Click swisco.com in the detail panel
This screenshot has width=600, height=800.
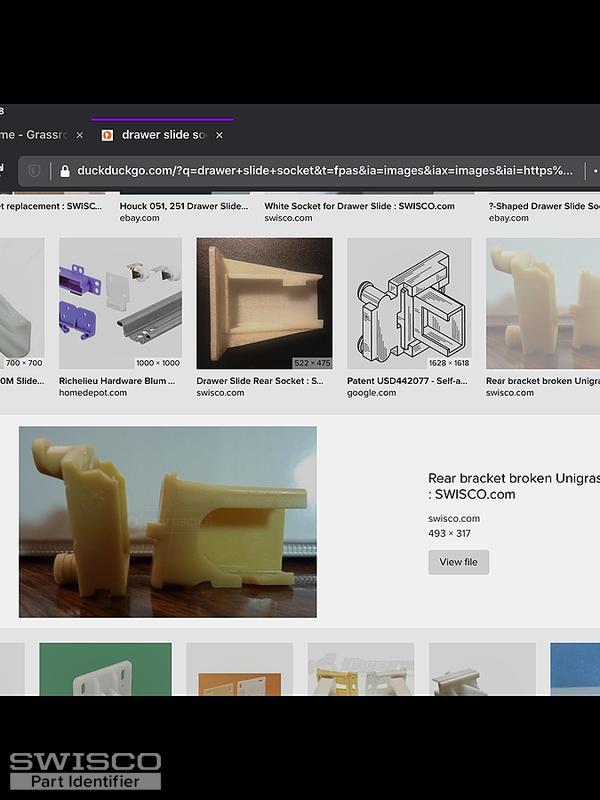click(x=454, y=518)
